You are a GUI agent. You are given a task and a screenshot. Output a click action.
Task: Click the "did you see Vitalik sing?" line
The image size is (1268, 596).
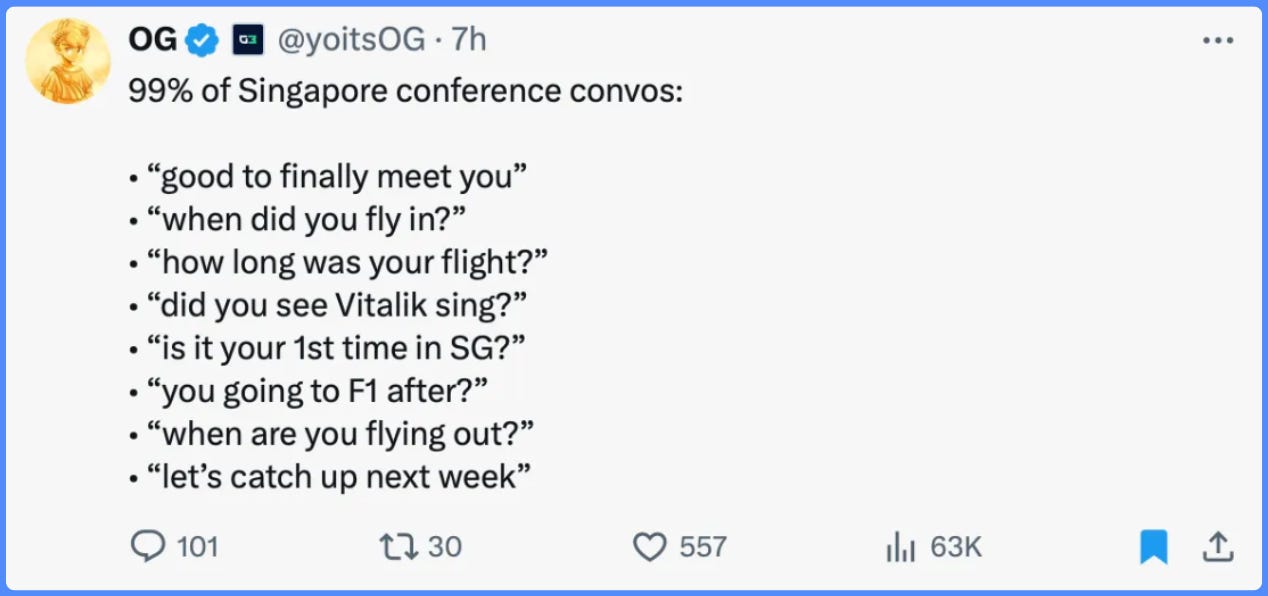pyautogui.click(x=337, y=305)
